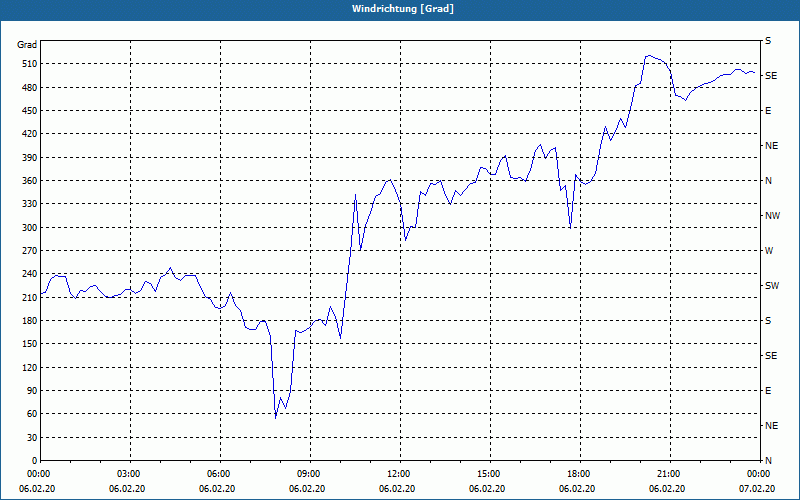Click the W compass label on right axis
The image size is (800, 500).
(x=769, y=251)
